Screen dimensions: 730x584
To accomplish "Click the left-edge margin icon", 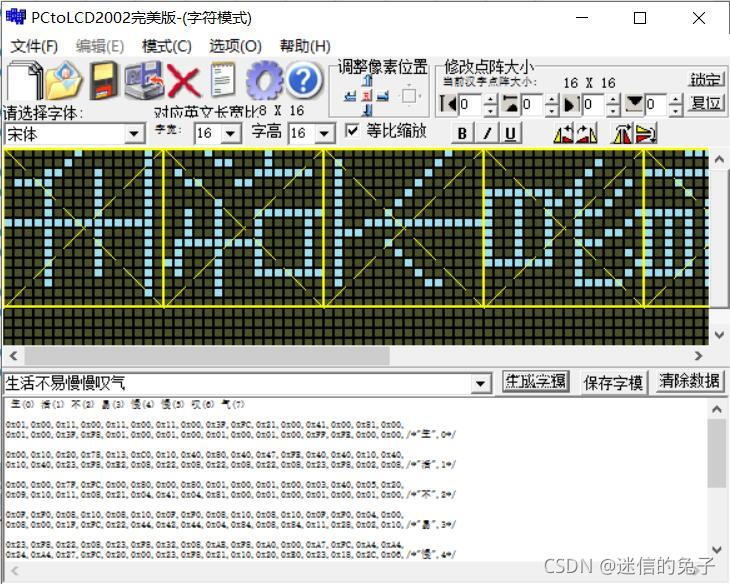I will [x=448, y=104].
